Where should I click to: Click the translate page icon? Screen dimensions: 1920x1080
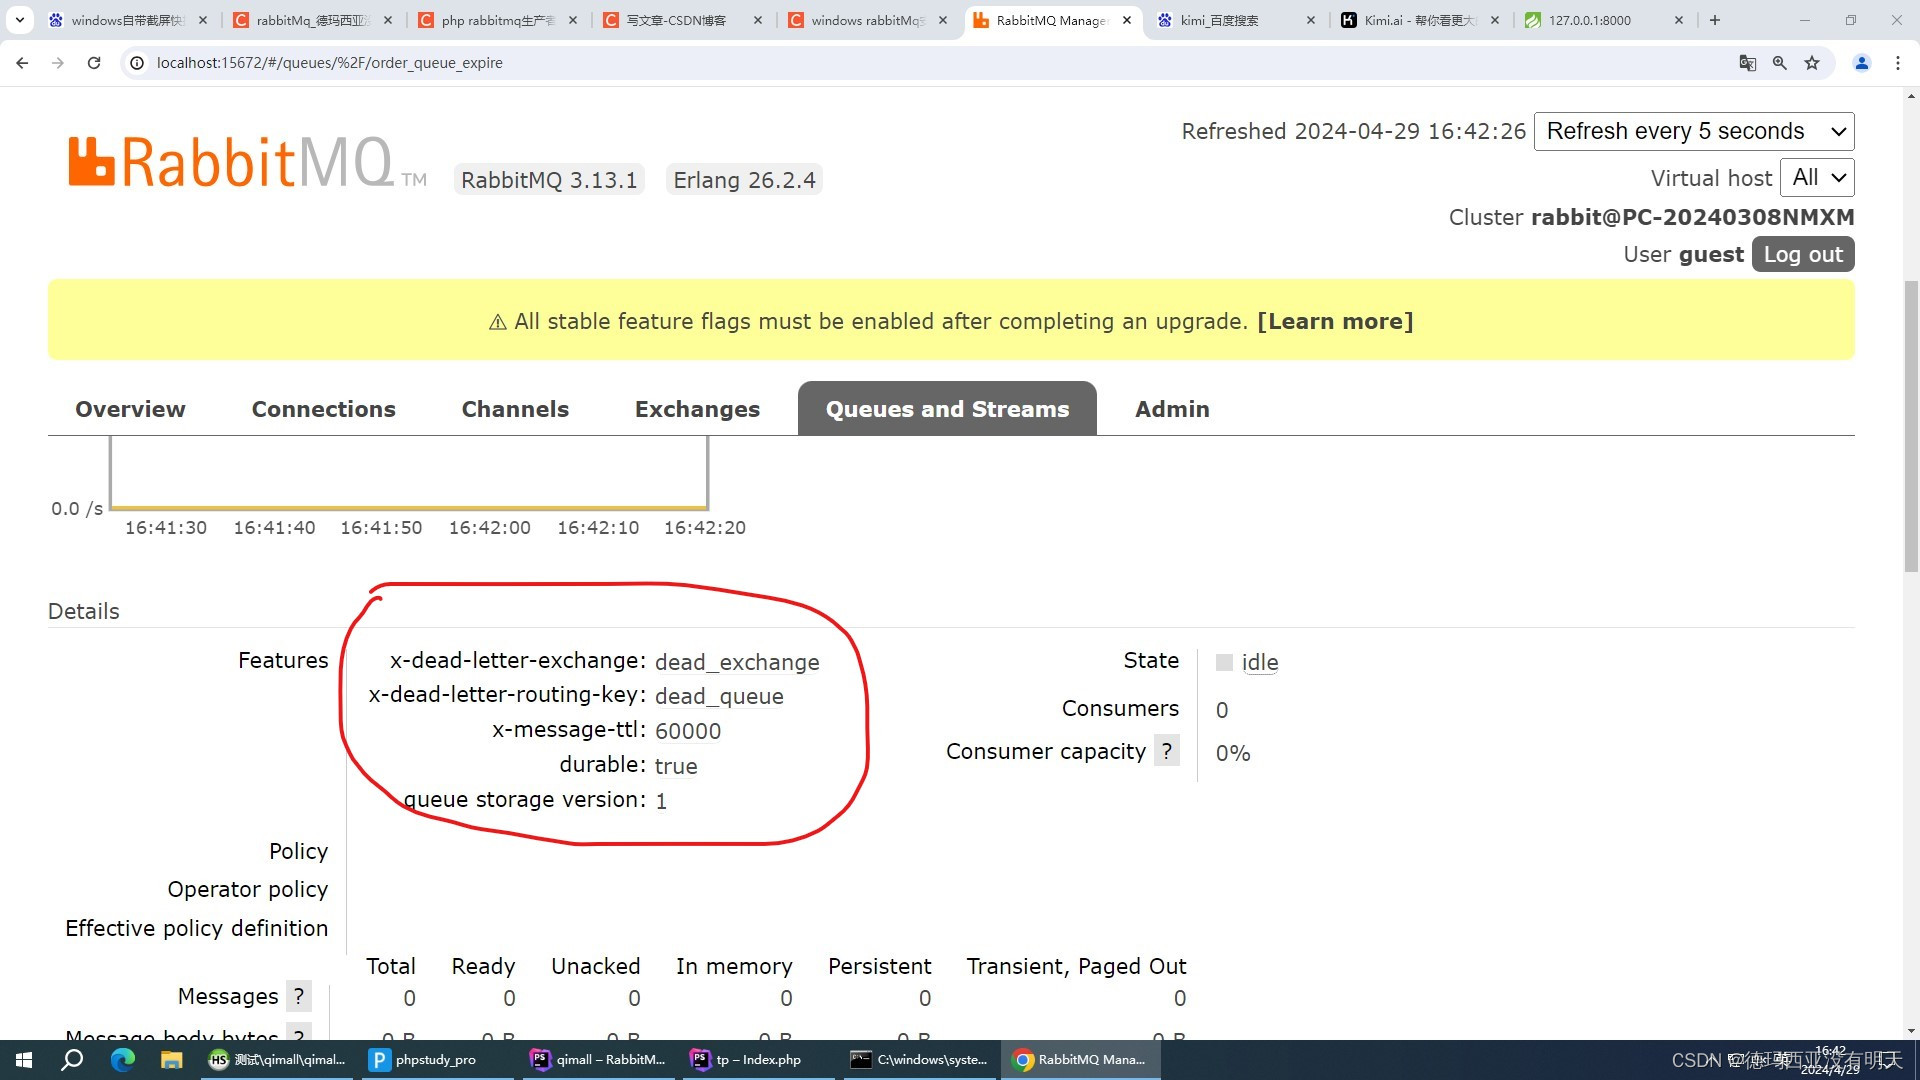[1747, 63]
